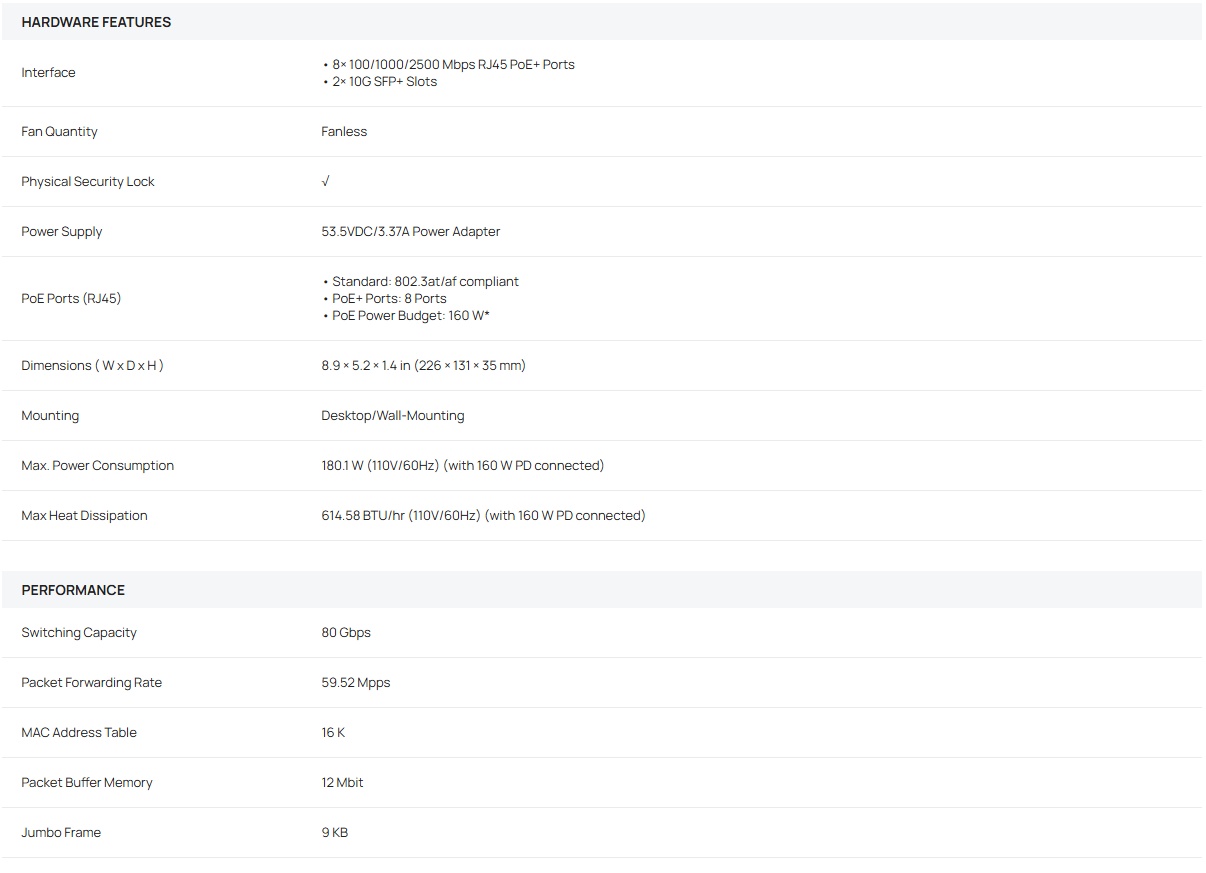Click the 12 Mbit packet buffer value
1206x873 pixels.
(x=342, y=782)
